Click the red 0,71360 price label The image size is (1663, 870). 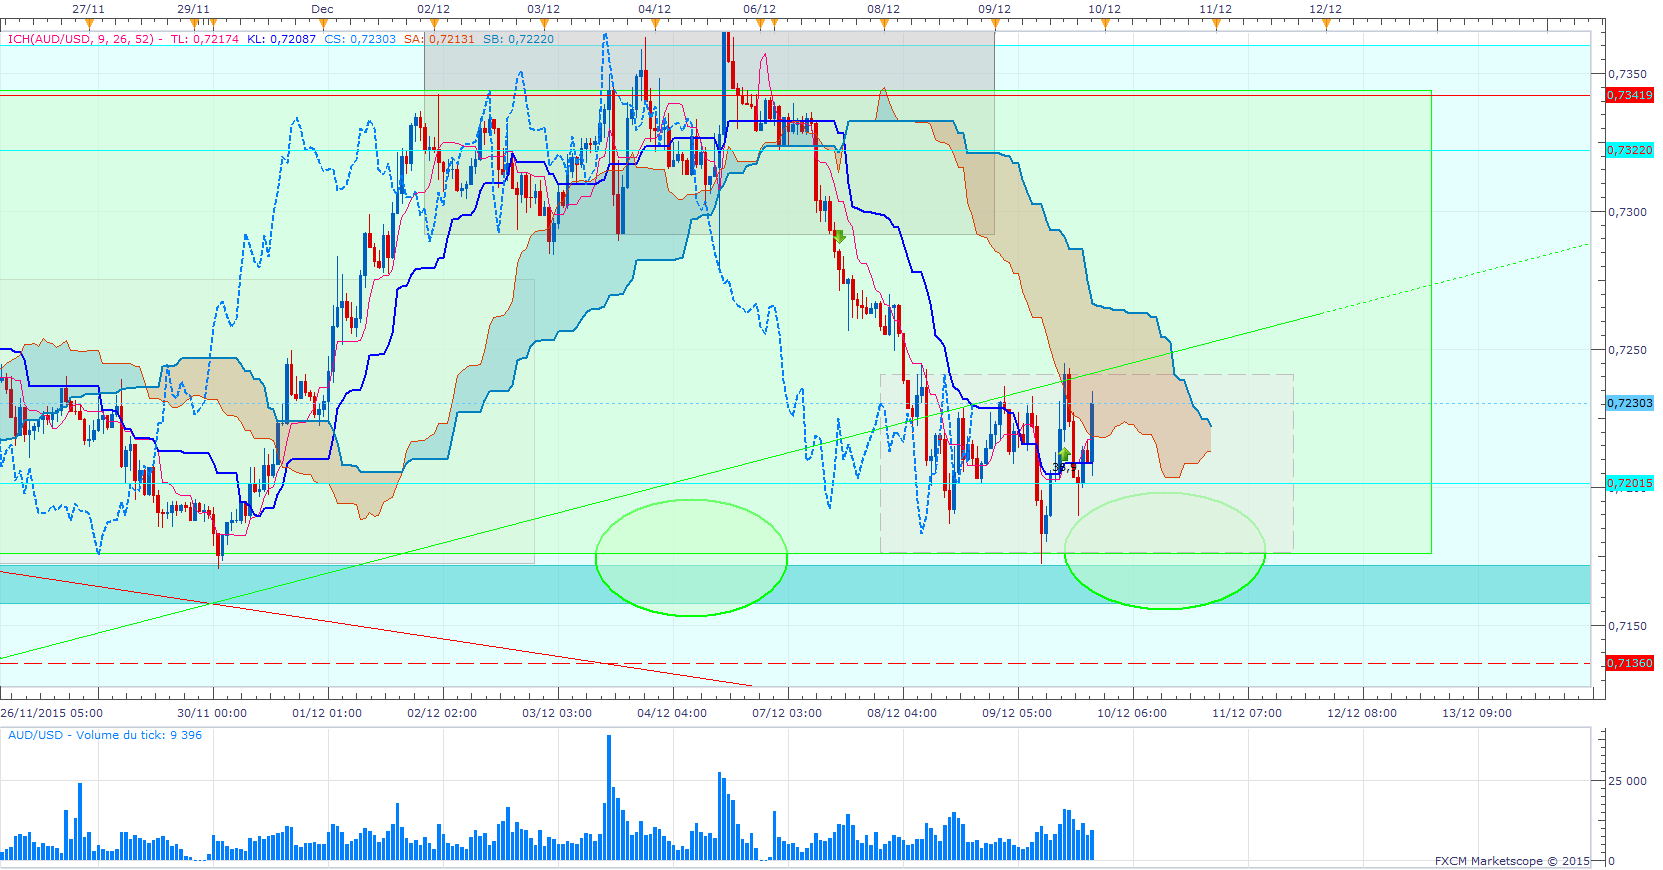tap(1630, 663)
